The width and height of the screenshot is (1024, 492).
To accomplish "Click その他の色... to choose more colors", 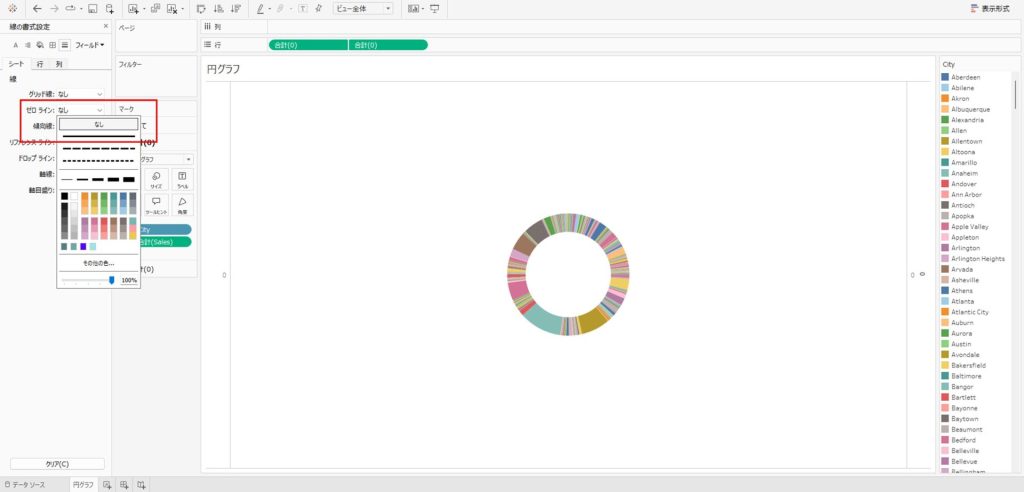I will 98,263.
